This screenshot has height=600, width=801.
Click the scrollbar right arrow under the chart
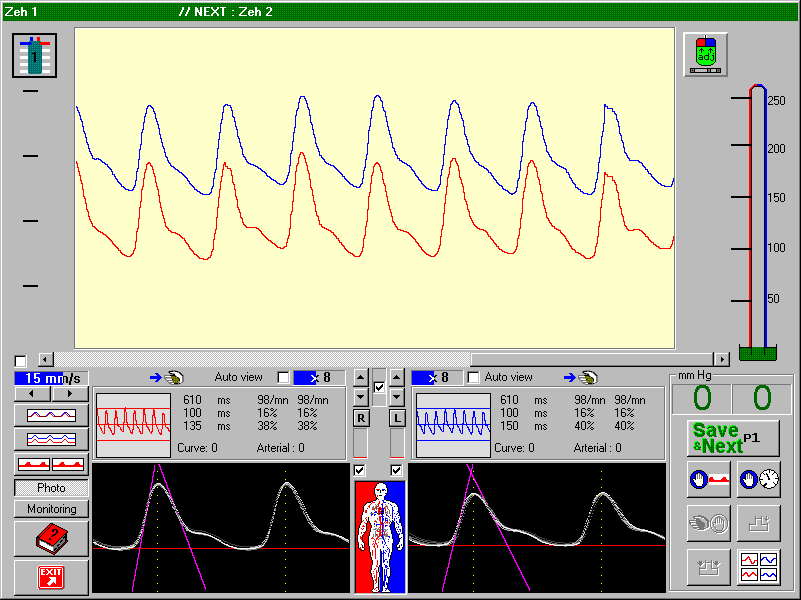click(722, 359)
